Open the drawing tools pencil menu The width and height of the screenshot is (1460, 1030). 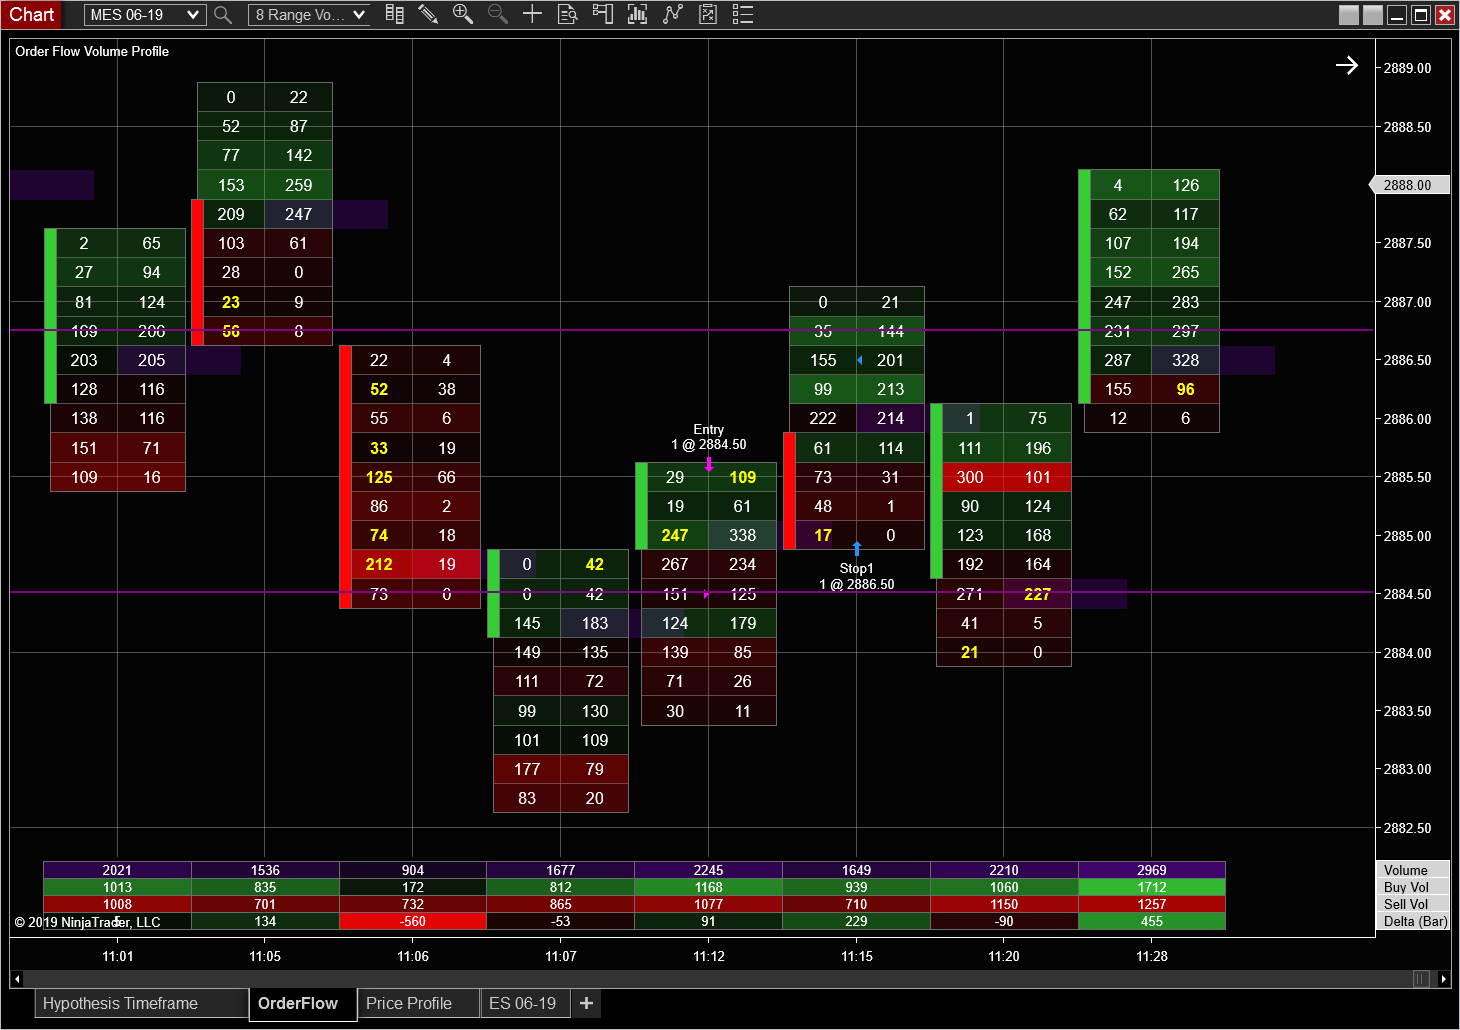[x=428, y=15]
